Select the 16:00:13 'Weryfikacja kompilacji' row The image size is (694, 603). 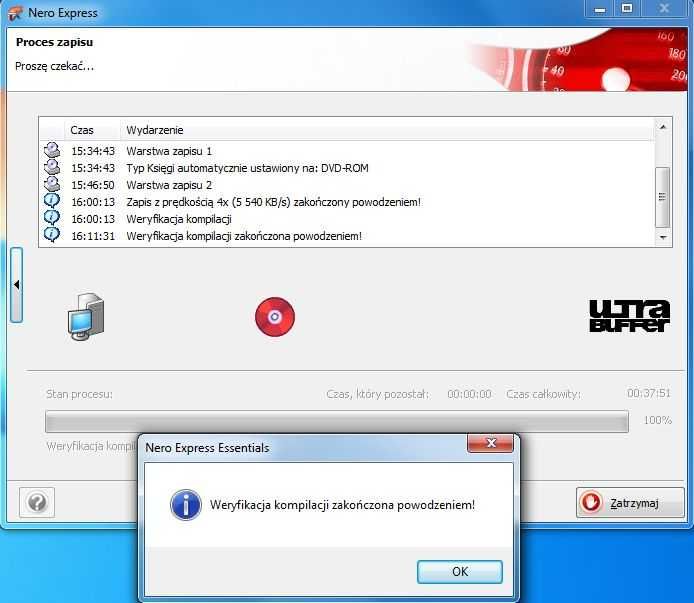pyautogui.click(x=347, y=219)
